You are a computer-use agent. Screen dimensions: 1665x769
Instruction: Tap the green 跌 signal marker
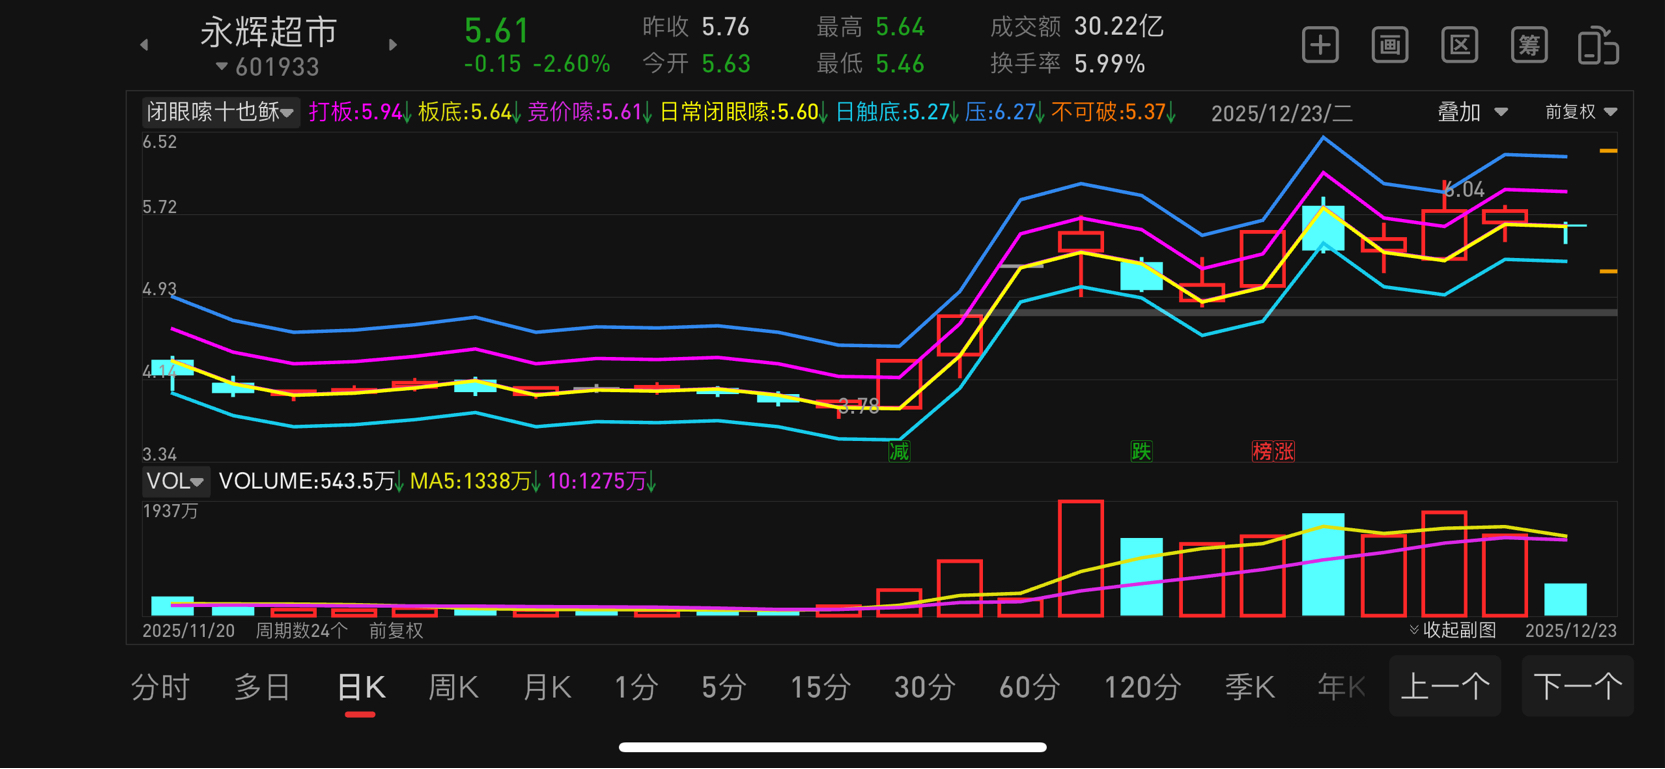(1141, 452)
